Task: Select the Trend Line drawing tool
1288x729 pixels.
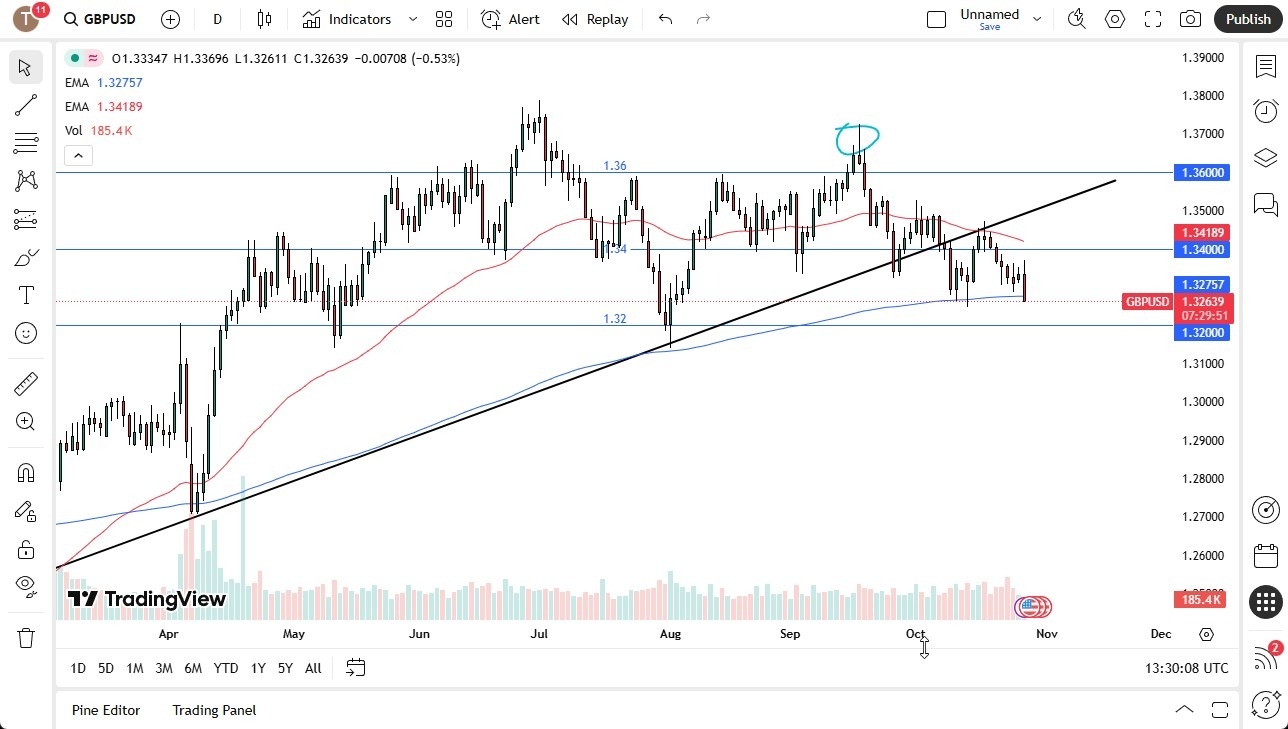Action: click(25, 105)
